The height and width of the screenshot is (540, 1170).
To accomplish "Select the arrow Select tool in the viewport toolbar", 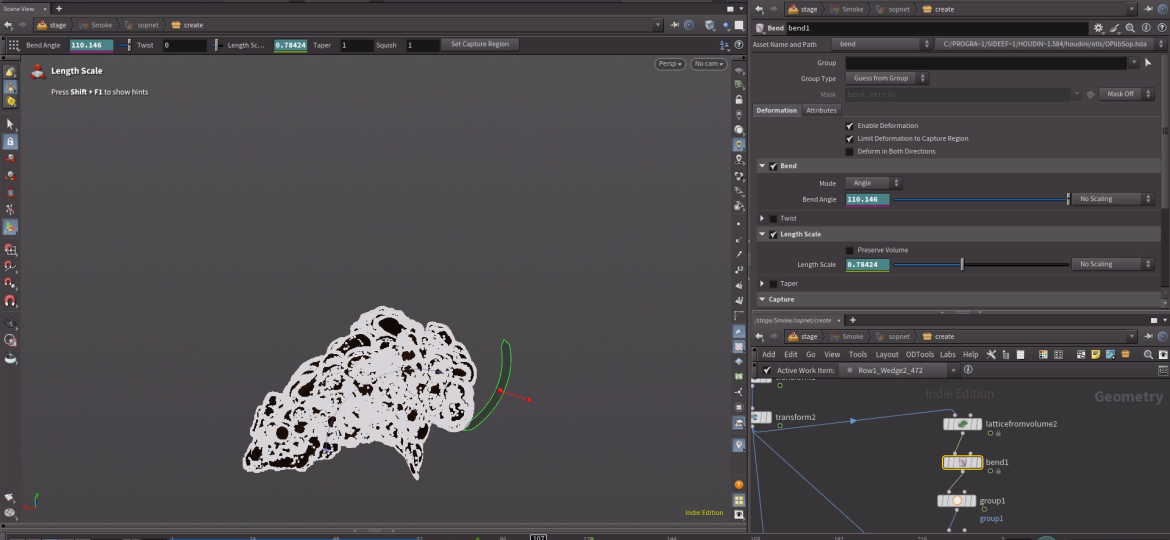I will pyautogui.click(x=10, y=124).
